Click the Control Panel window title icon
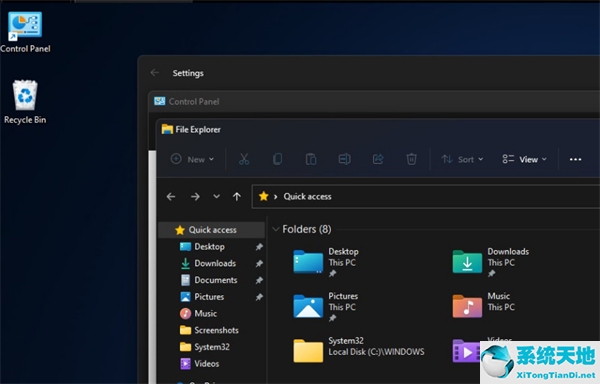The image size is (600, 384). [160, 101]
